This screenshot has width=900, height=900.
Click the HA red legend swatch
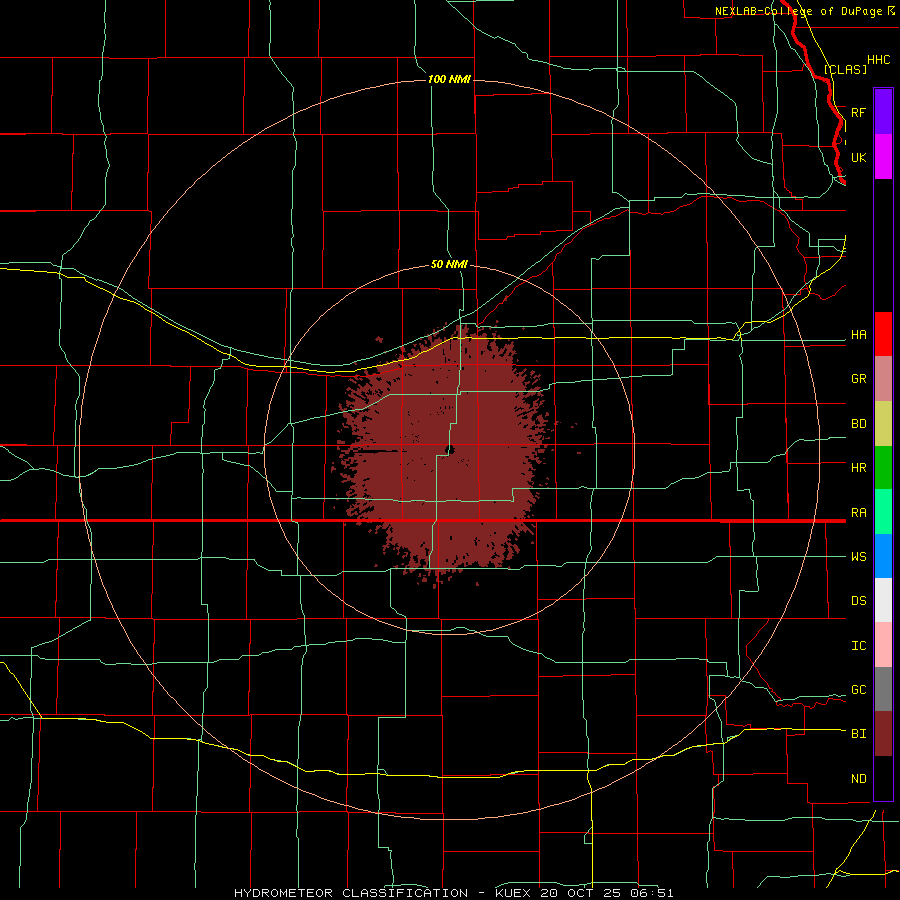pos(883,334)
